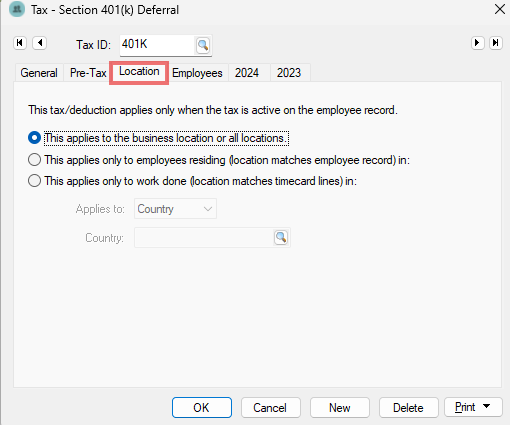Image resolution: width=510 pixels, height=425 pixels.
Task: Open the Country lookup magnifier
Action: point(281,237)
